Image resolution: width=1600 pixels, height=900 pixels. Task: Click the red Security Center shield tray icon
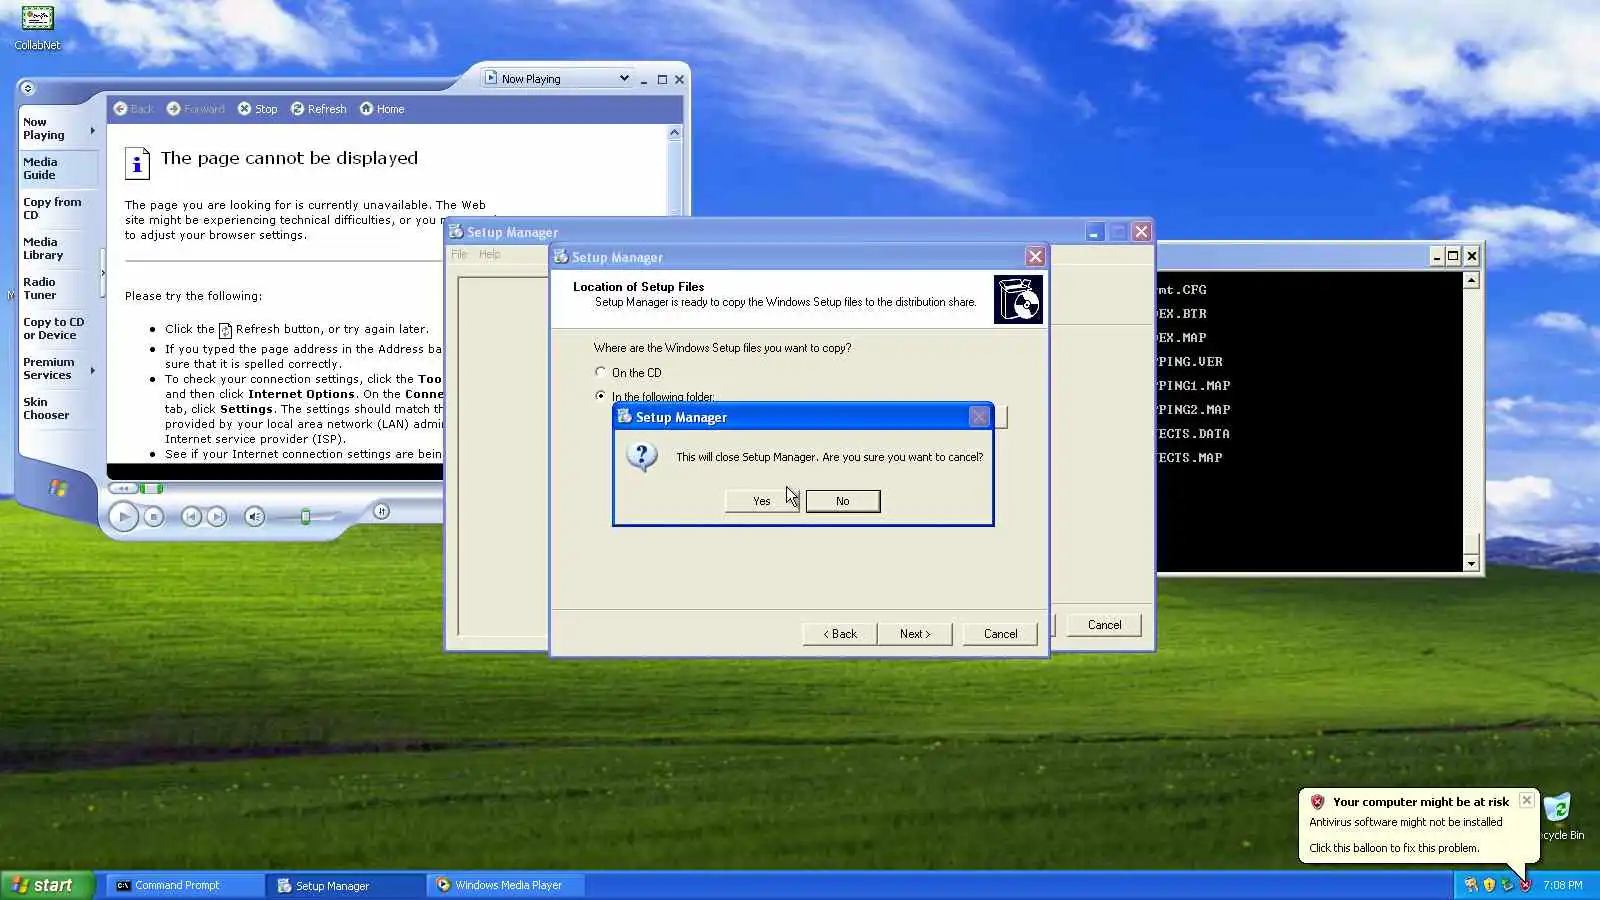pyautogui.click(x=1525, y=885)
